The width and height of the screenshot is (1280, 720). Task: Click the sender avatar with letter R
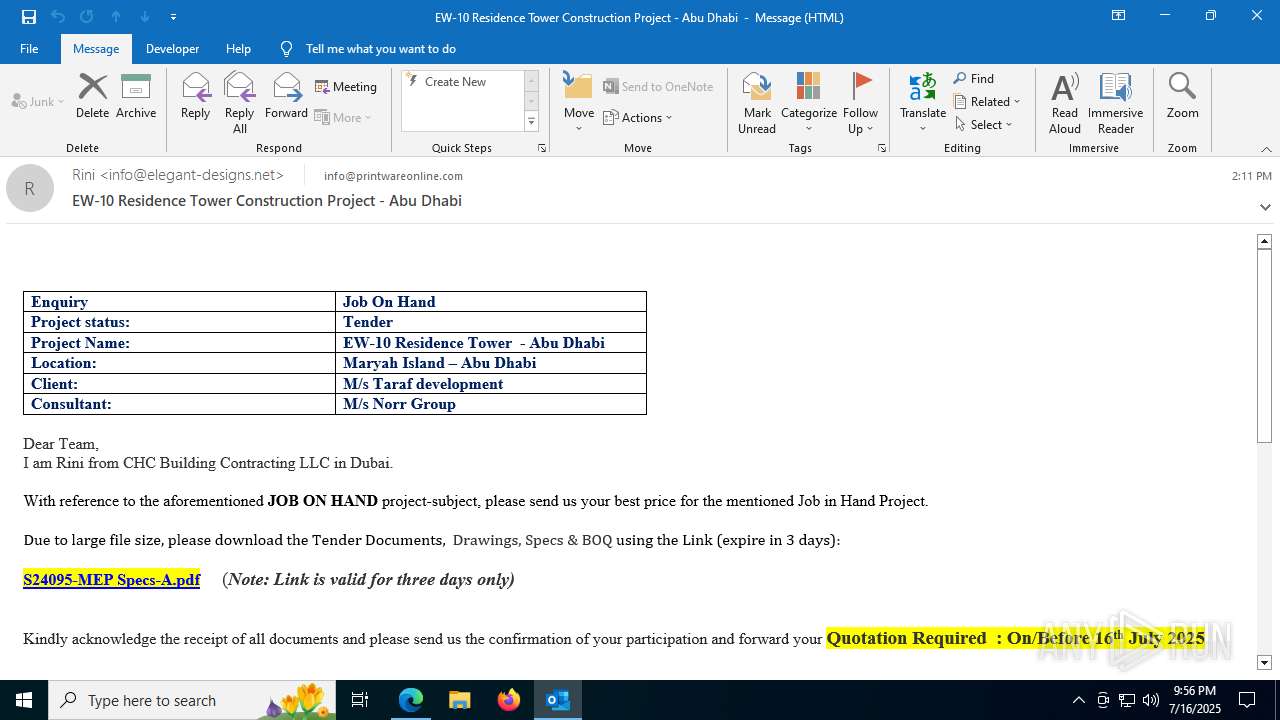click(30, 188)
